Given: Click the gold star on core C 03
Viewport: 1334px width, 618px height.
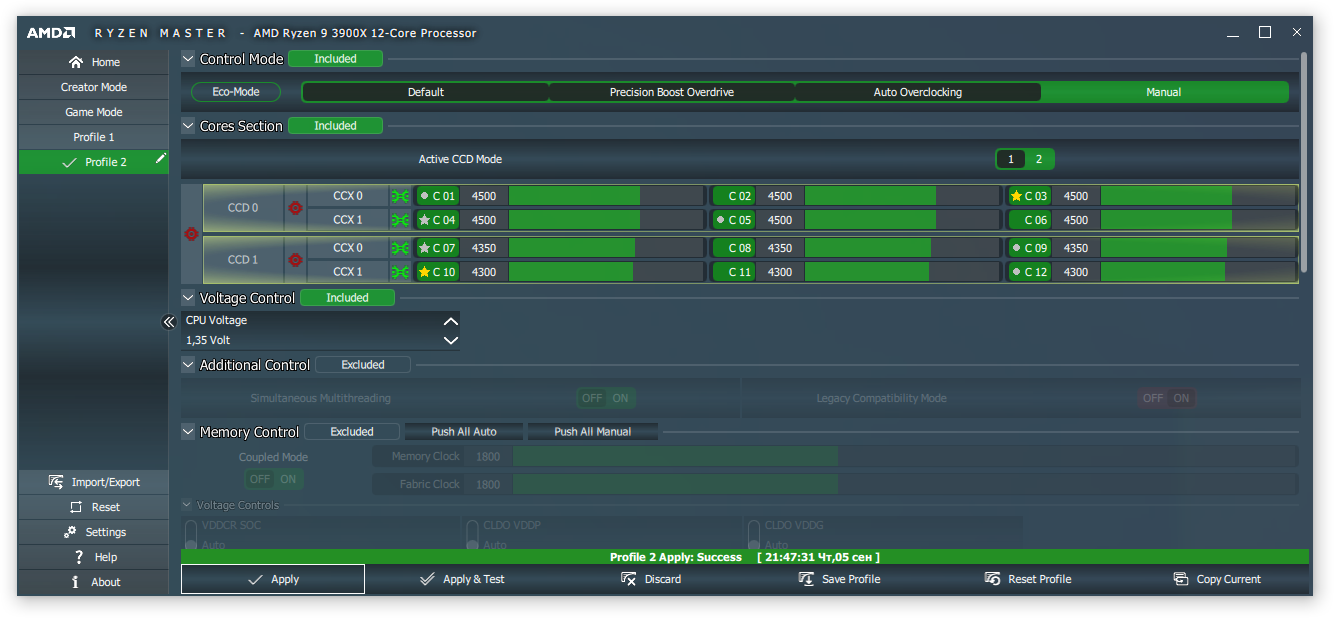Looking at the screenshot, I should pyautogui.click(x=1016, y=196).
